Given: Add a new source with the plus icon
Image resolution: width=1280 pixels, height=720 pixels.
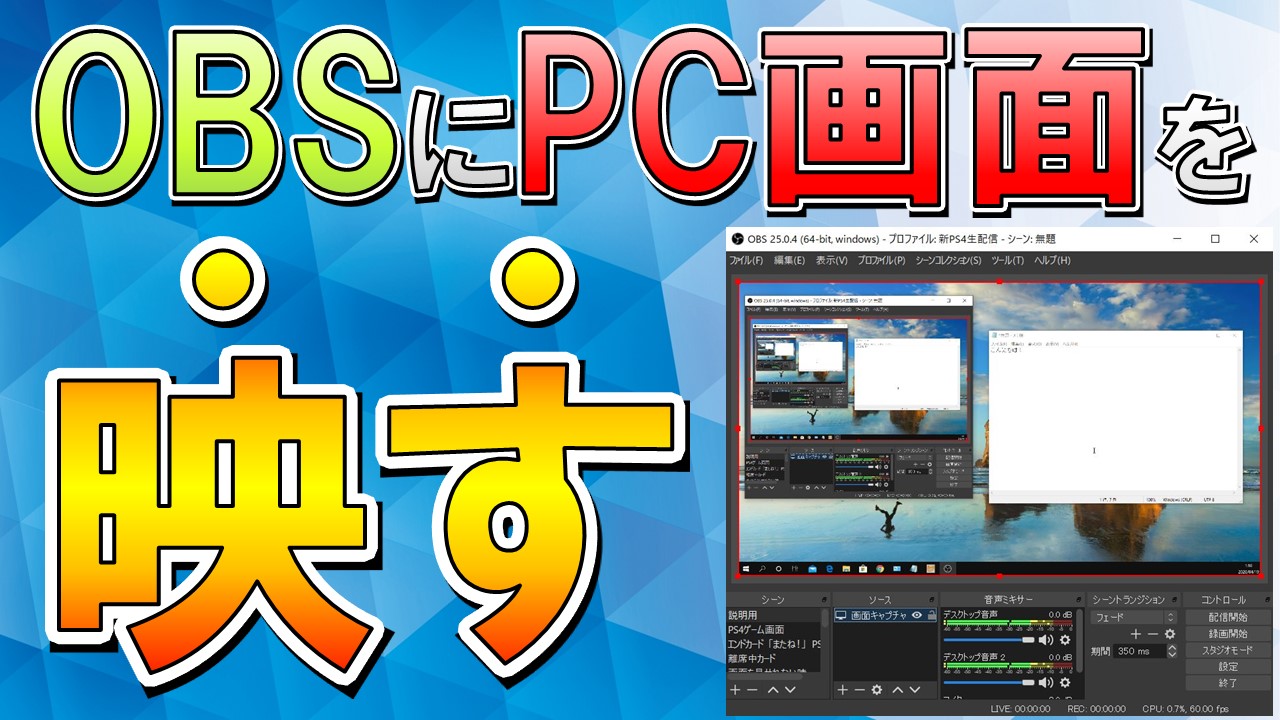Looking at the screenshot, I should pos(842,690).
